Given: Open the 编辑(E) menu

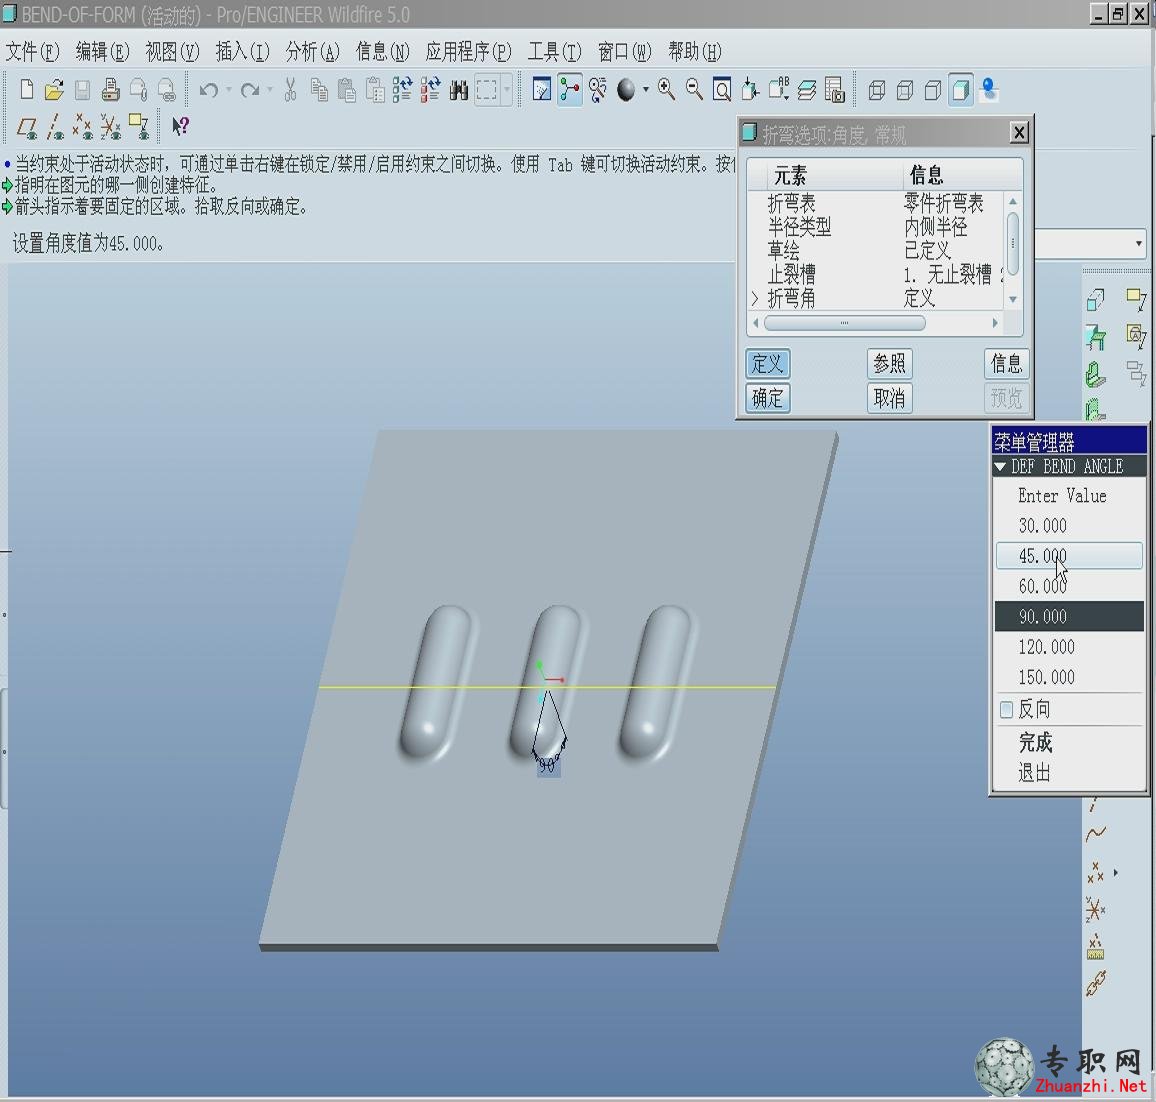Looking at the screenshot, I should click(102, 51).
